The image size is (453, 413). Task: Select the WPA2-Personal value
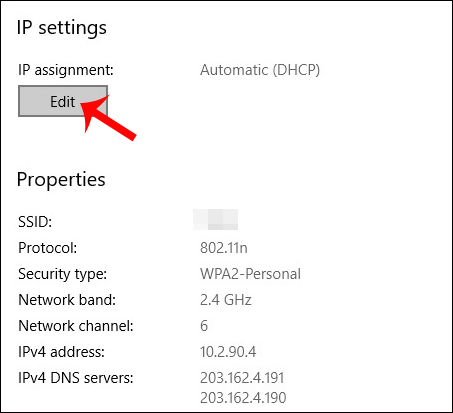pyautogui.click(x=250, y=274)
